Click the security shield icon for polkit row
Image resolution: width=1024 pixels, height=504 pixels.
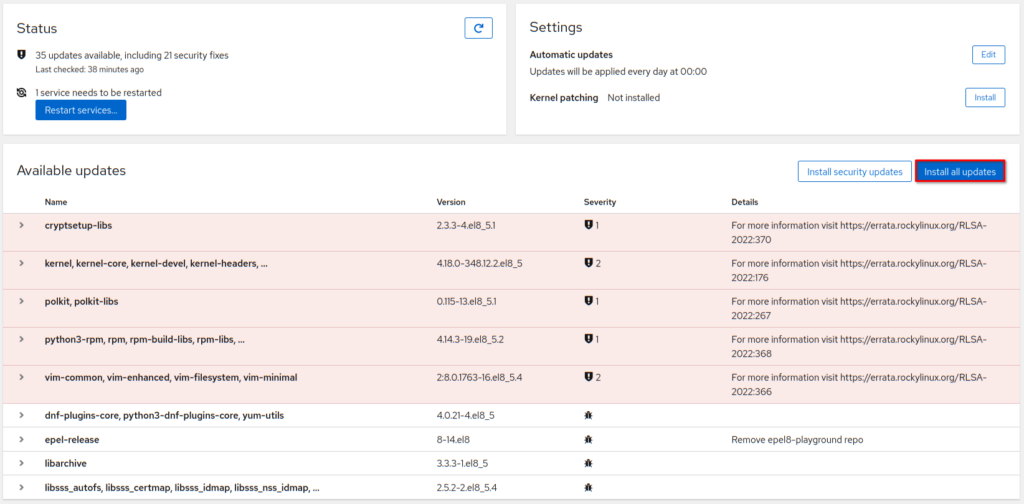pos(588,301)
